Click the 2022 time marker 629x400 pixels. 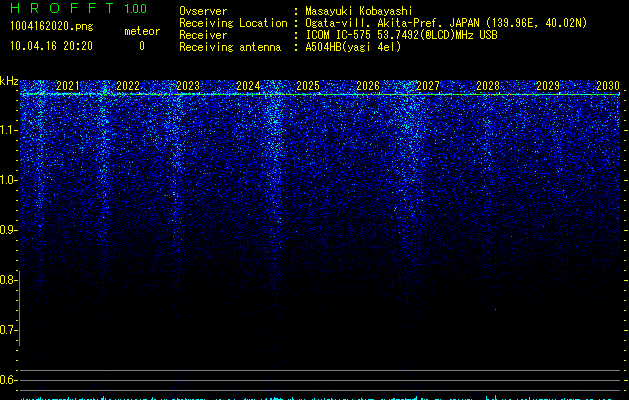(x=128, y=86)
